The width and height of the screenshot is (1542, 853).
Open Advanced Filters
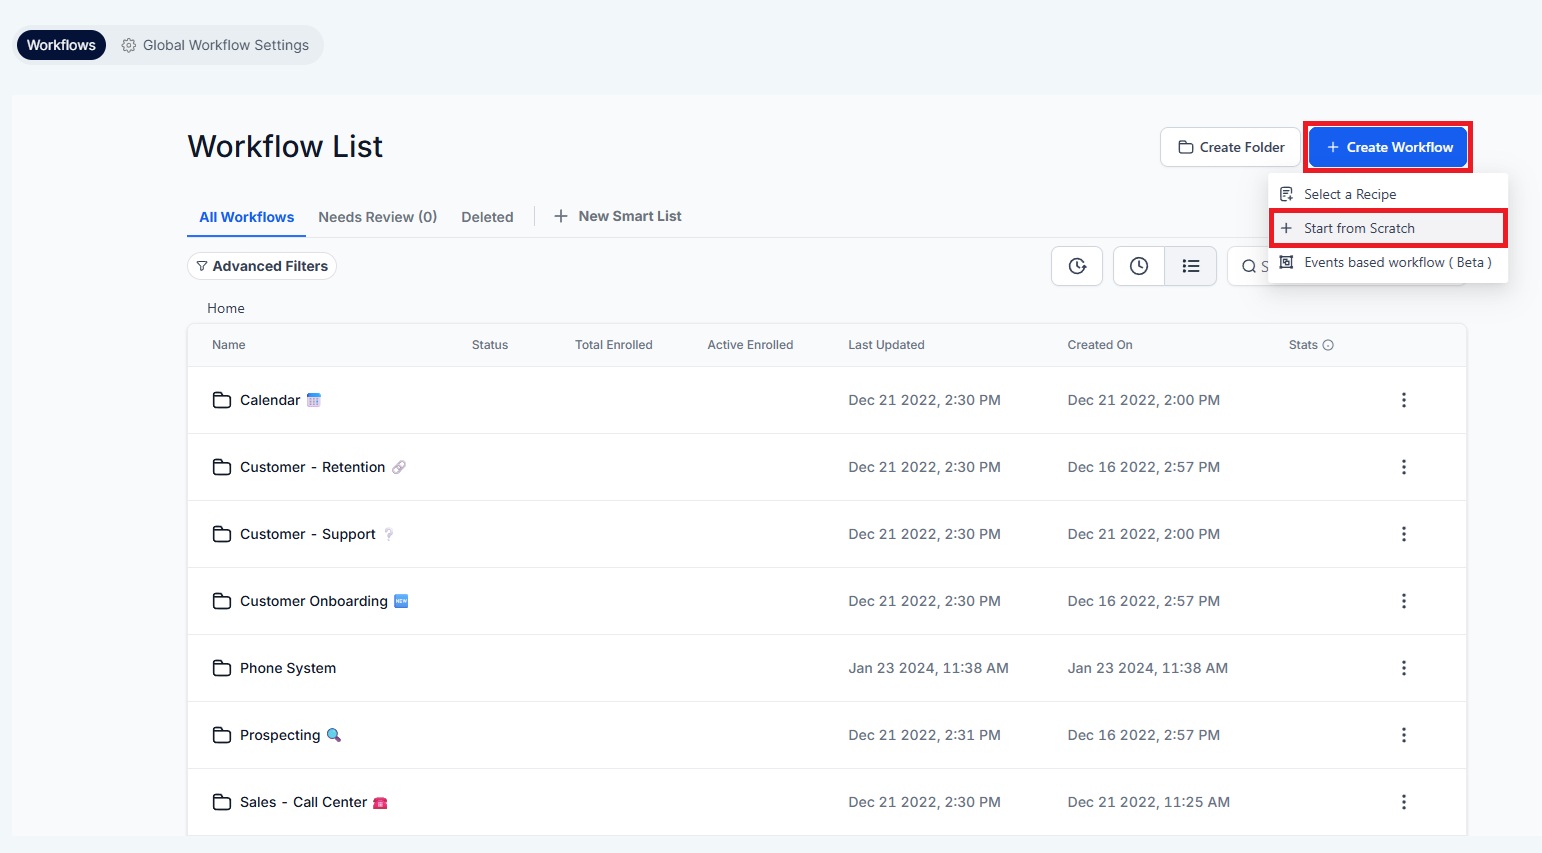[262, 266]
